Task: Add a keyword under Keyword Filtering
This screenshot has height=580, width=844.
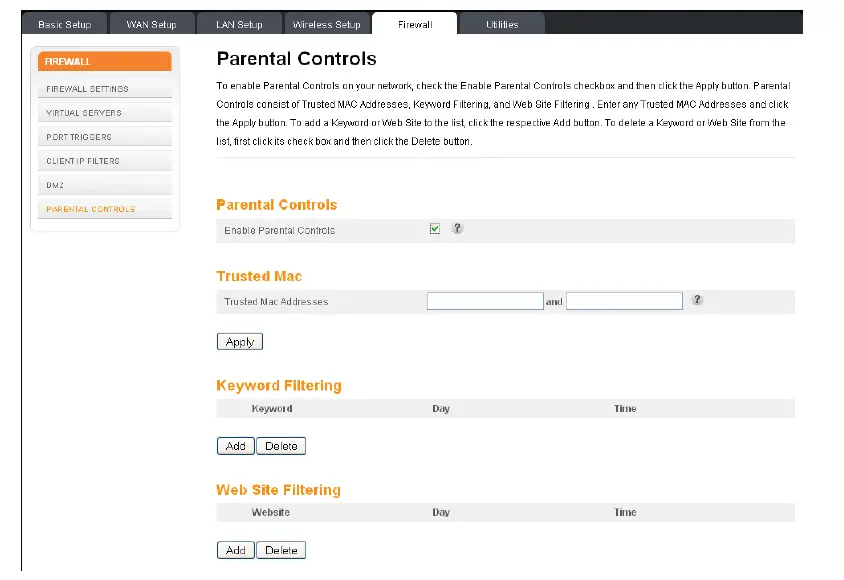Action: tap(236, 446)
